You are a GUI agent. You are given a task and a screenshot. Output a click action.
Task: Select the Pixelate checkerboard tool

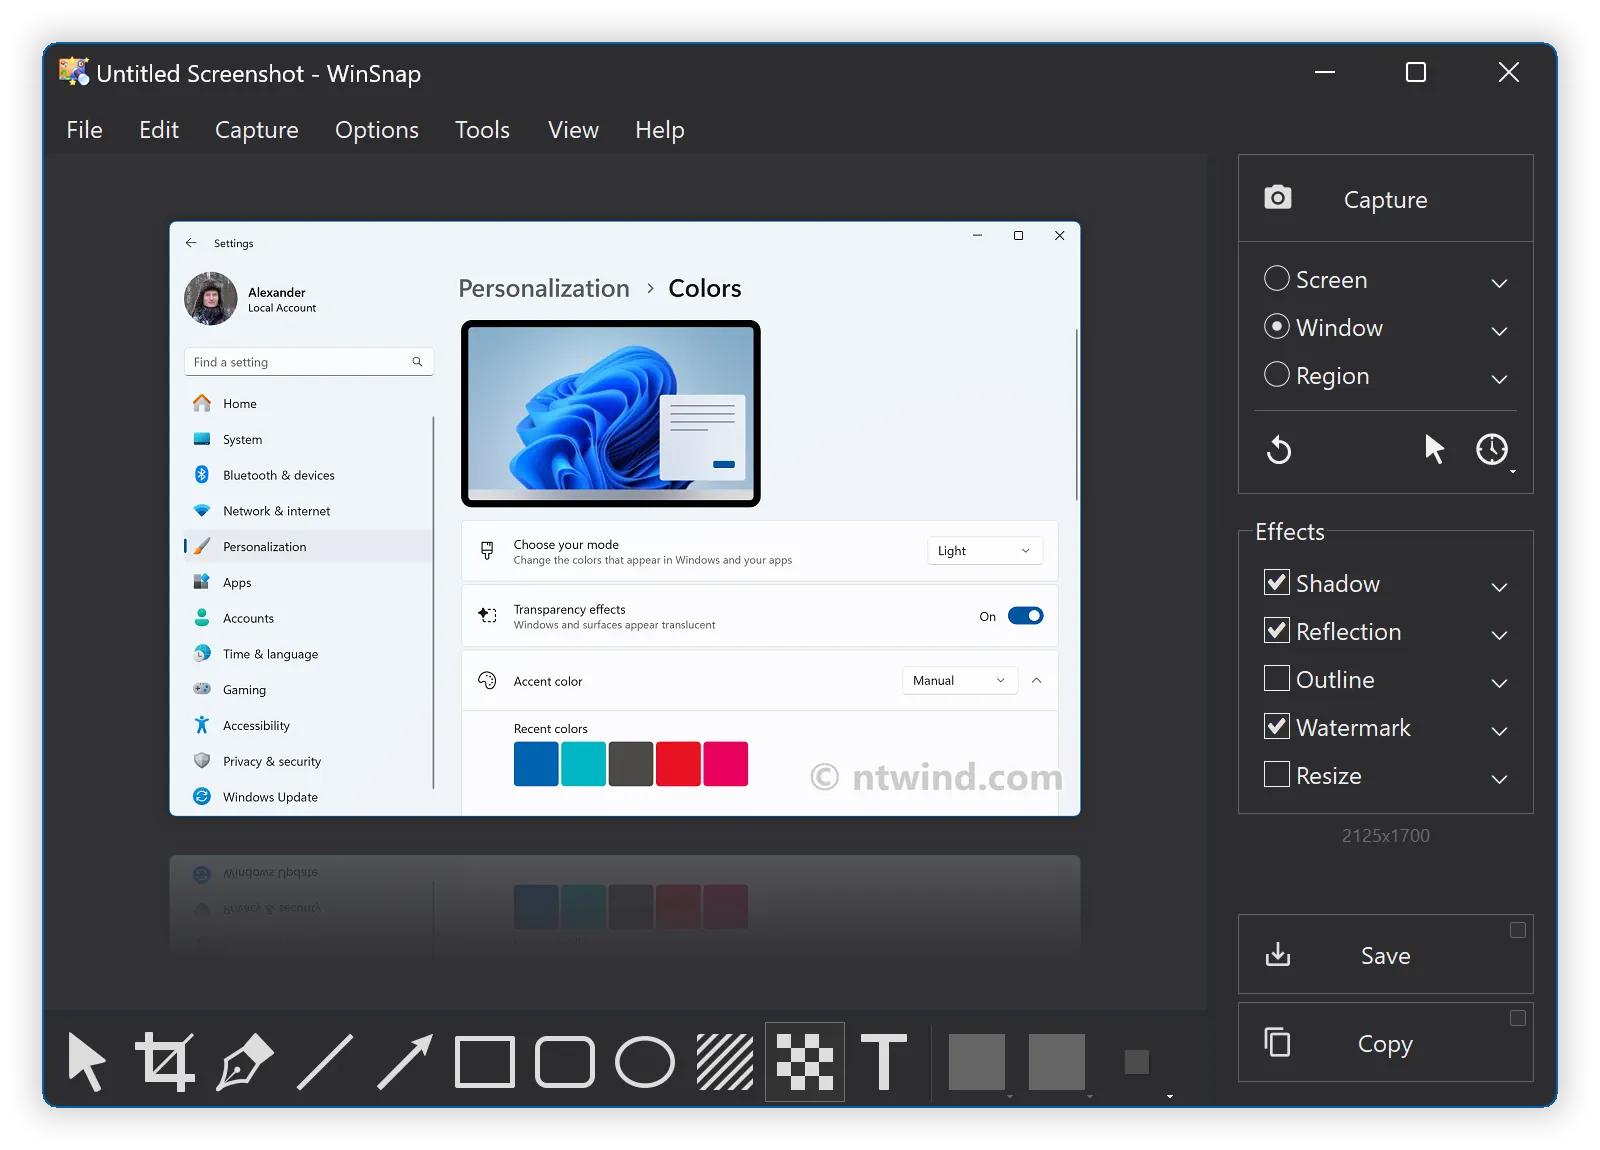805,1062
